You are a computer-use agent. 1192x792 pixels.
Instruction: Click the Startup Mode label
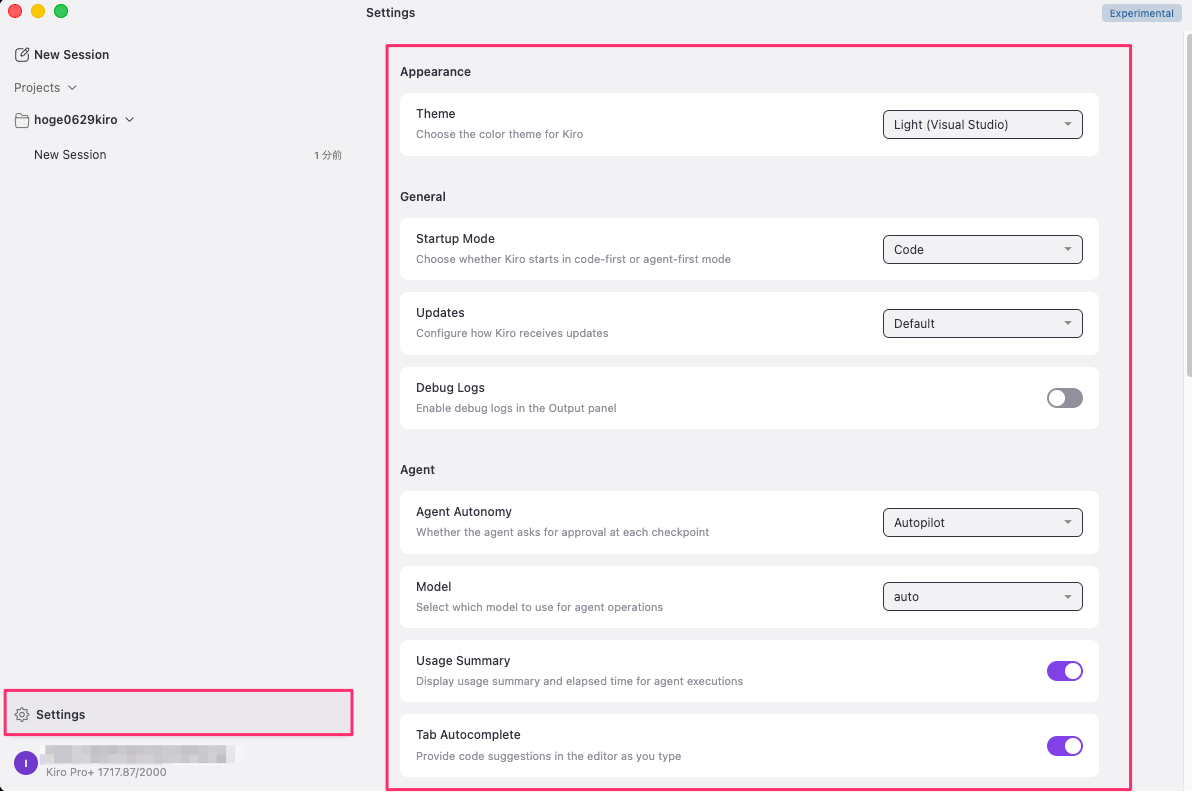(x=455, y=239)
